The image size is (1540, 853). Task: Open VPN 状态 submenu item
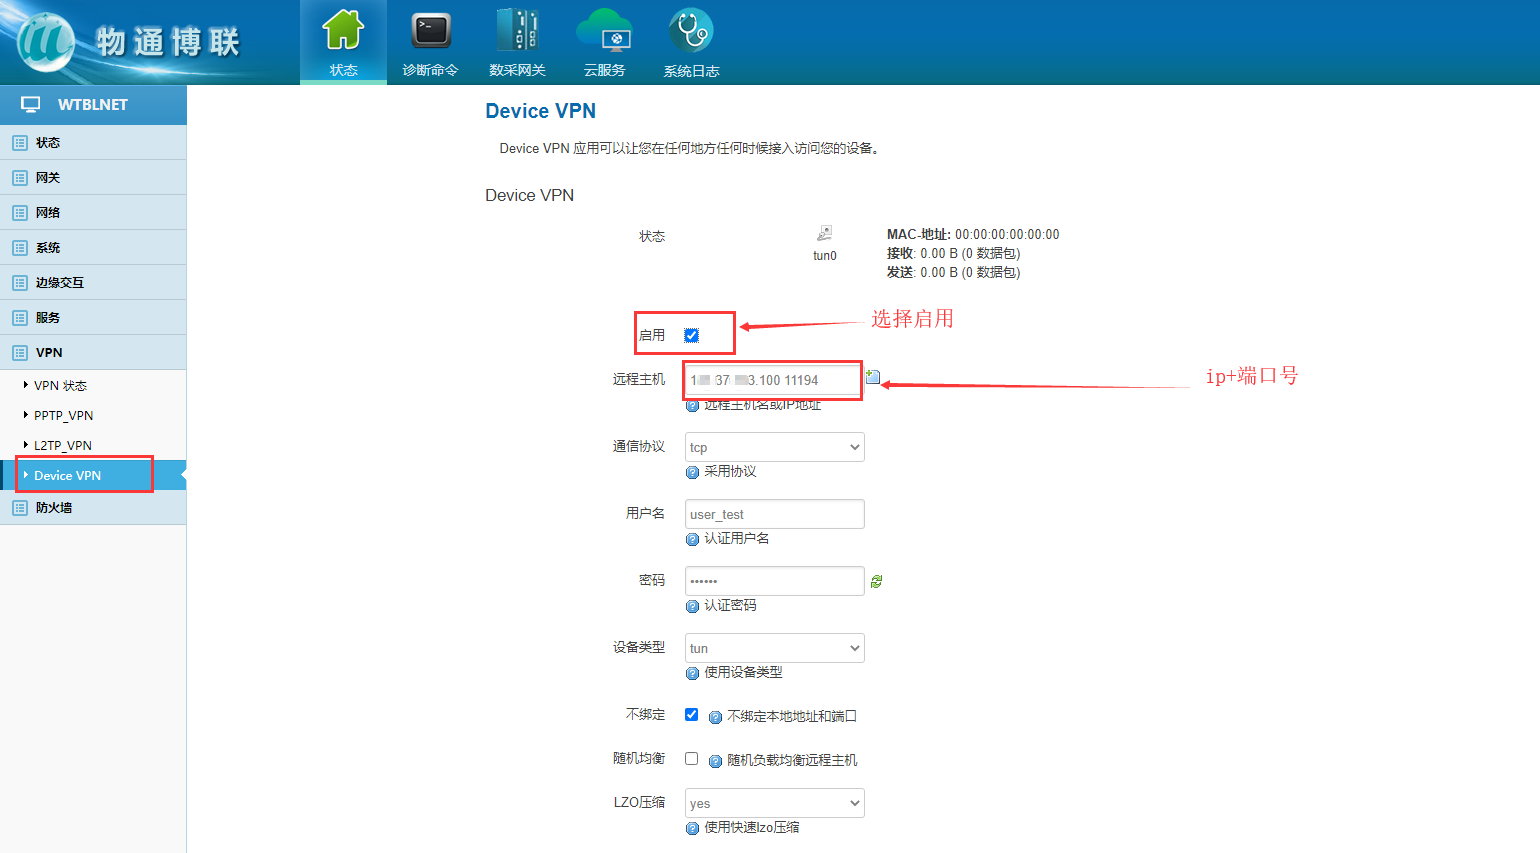pos(60,386)
